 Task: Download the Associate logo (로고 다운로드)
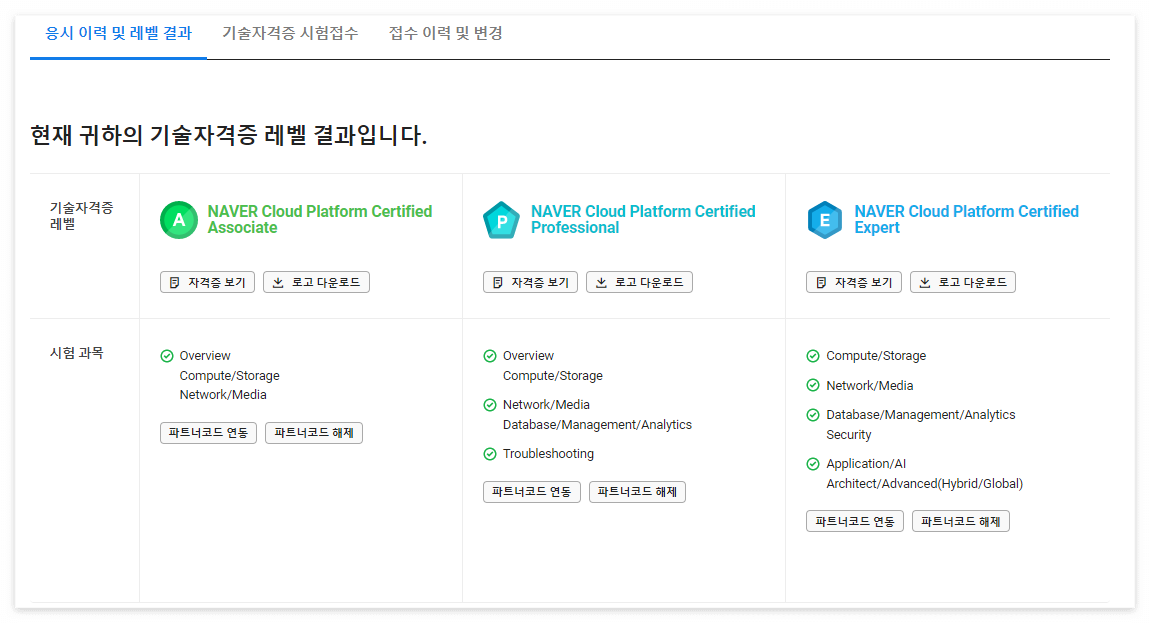click(316, 283)
